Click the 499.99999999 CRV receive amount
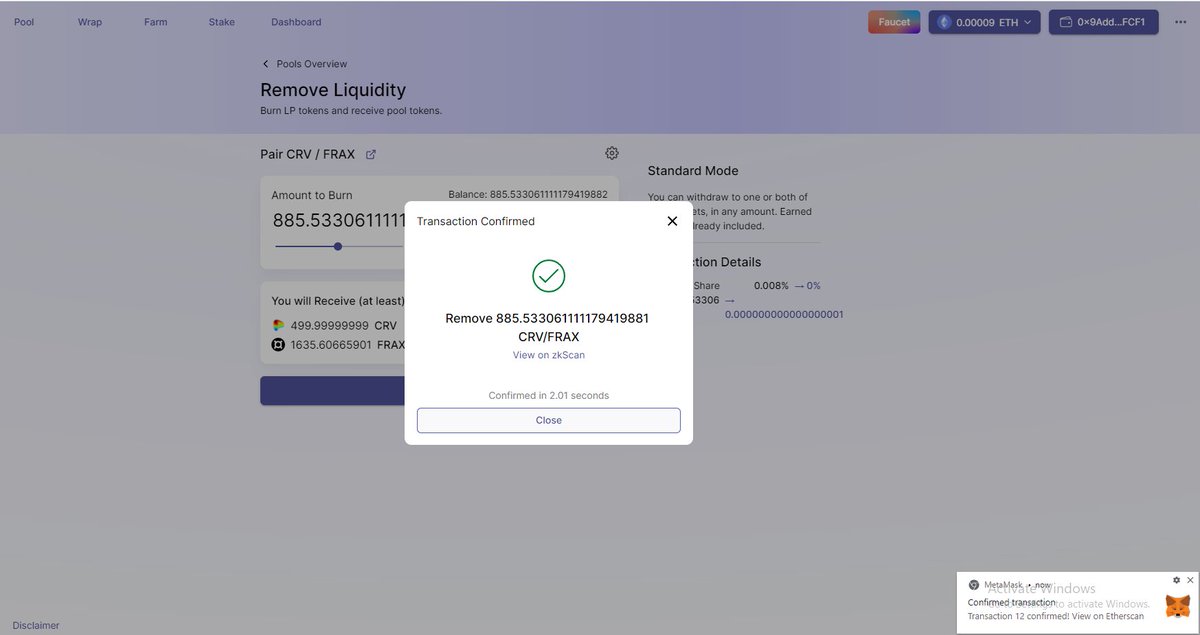The height and width of the screenshot is (635, 1200). point(344,326)
